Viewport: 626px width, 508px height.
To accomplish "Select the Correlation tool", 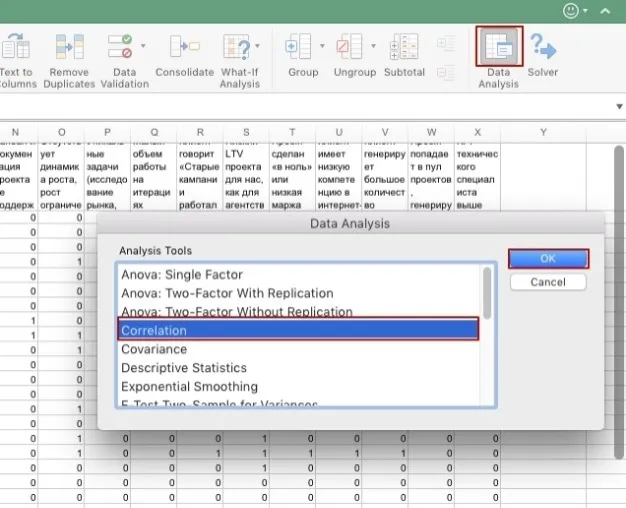I will click(298, 330).
